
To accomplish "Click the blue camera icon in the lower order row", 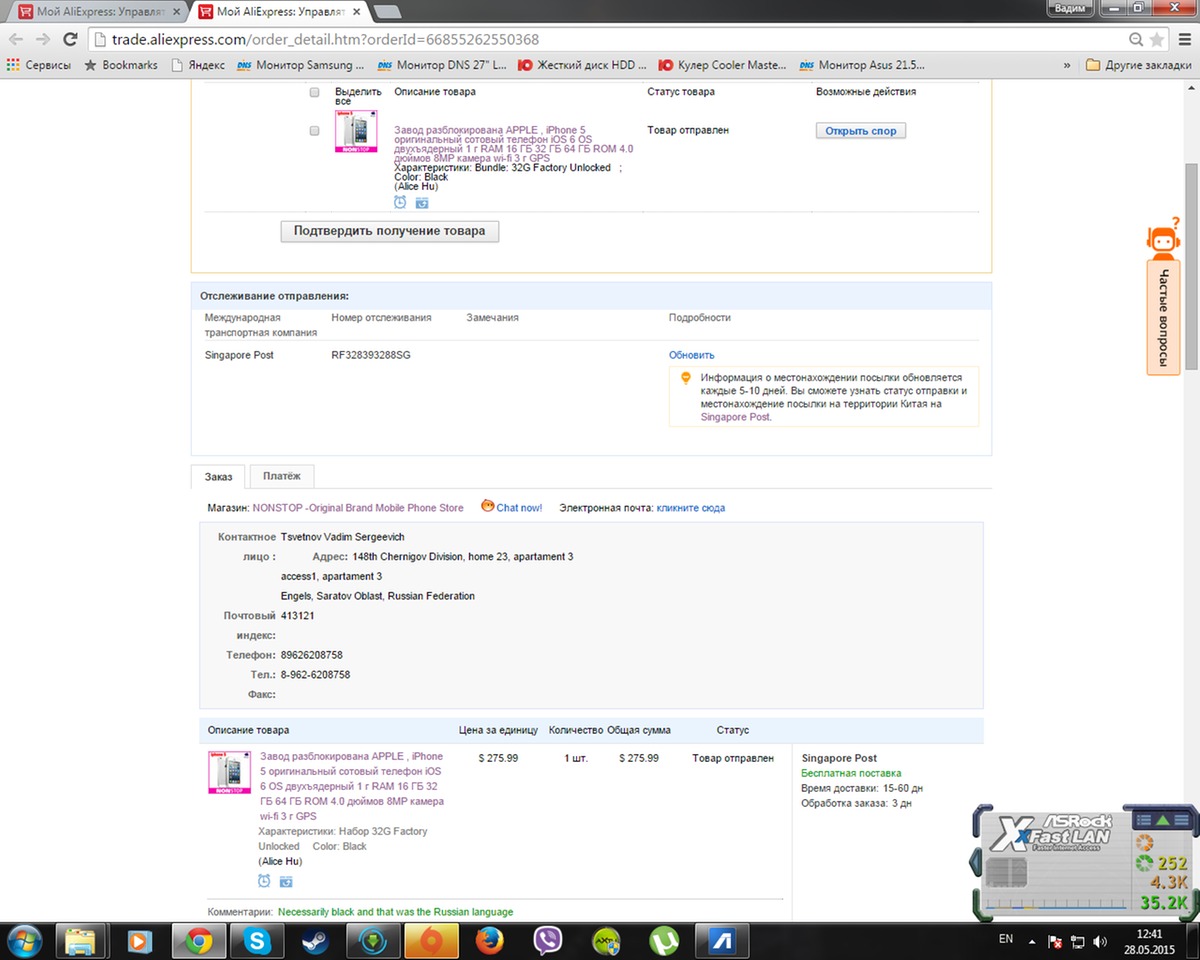I will pyautogui.click(x=286, y=881).
